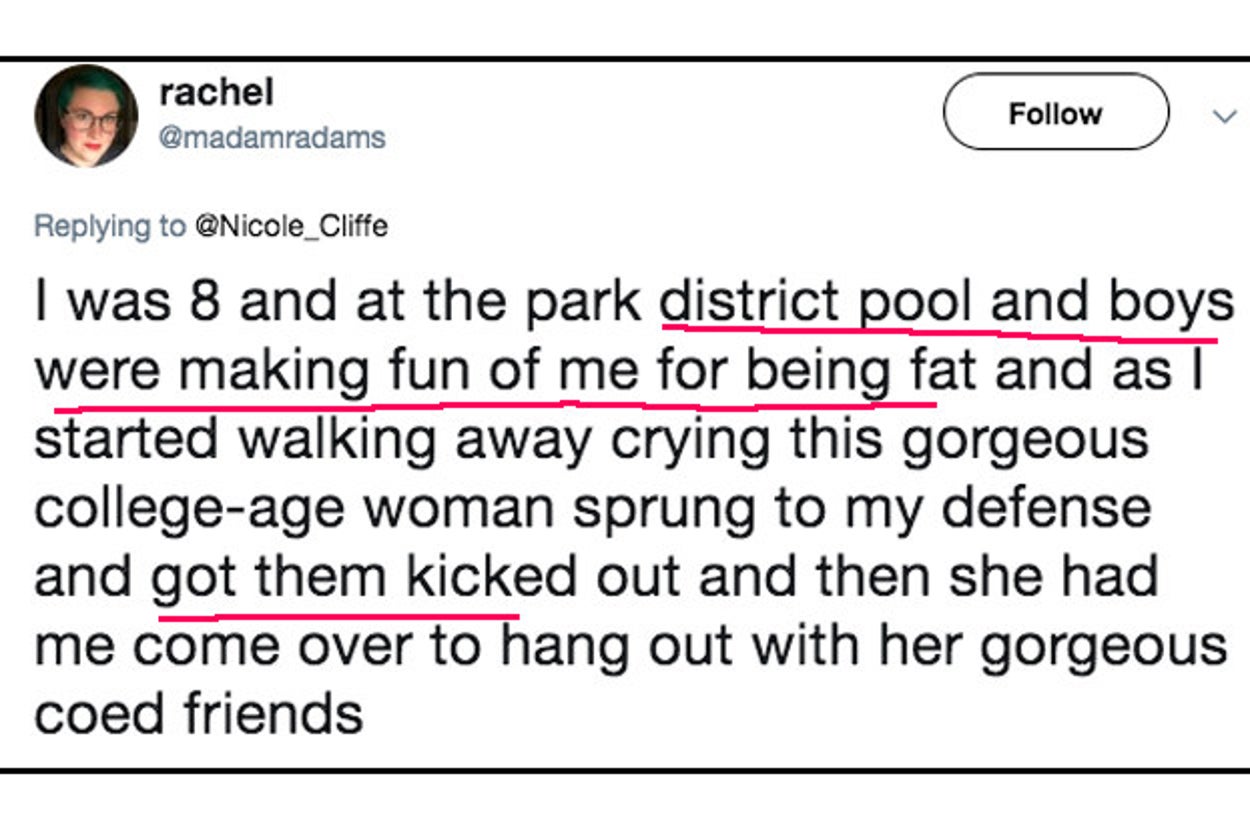Visit the @Nicole_Cliffe mention link
1250x830 pixels.
(x=290, y=227)
